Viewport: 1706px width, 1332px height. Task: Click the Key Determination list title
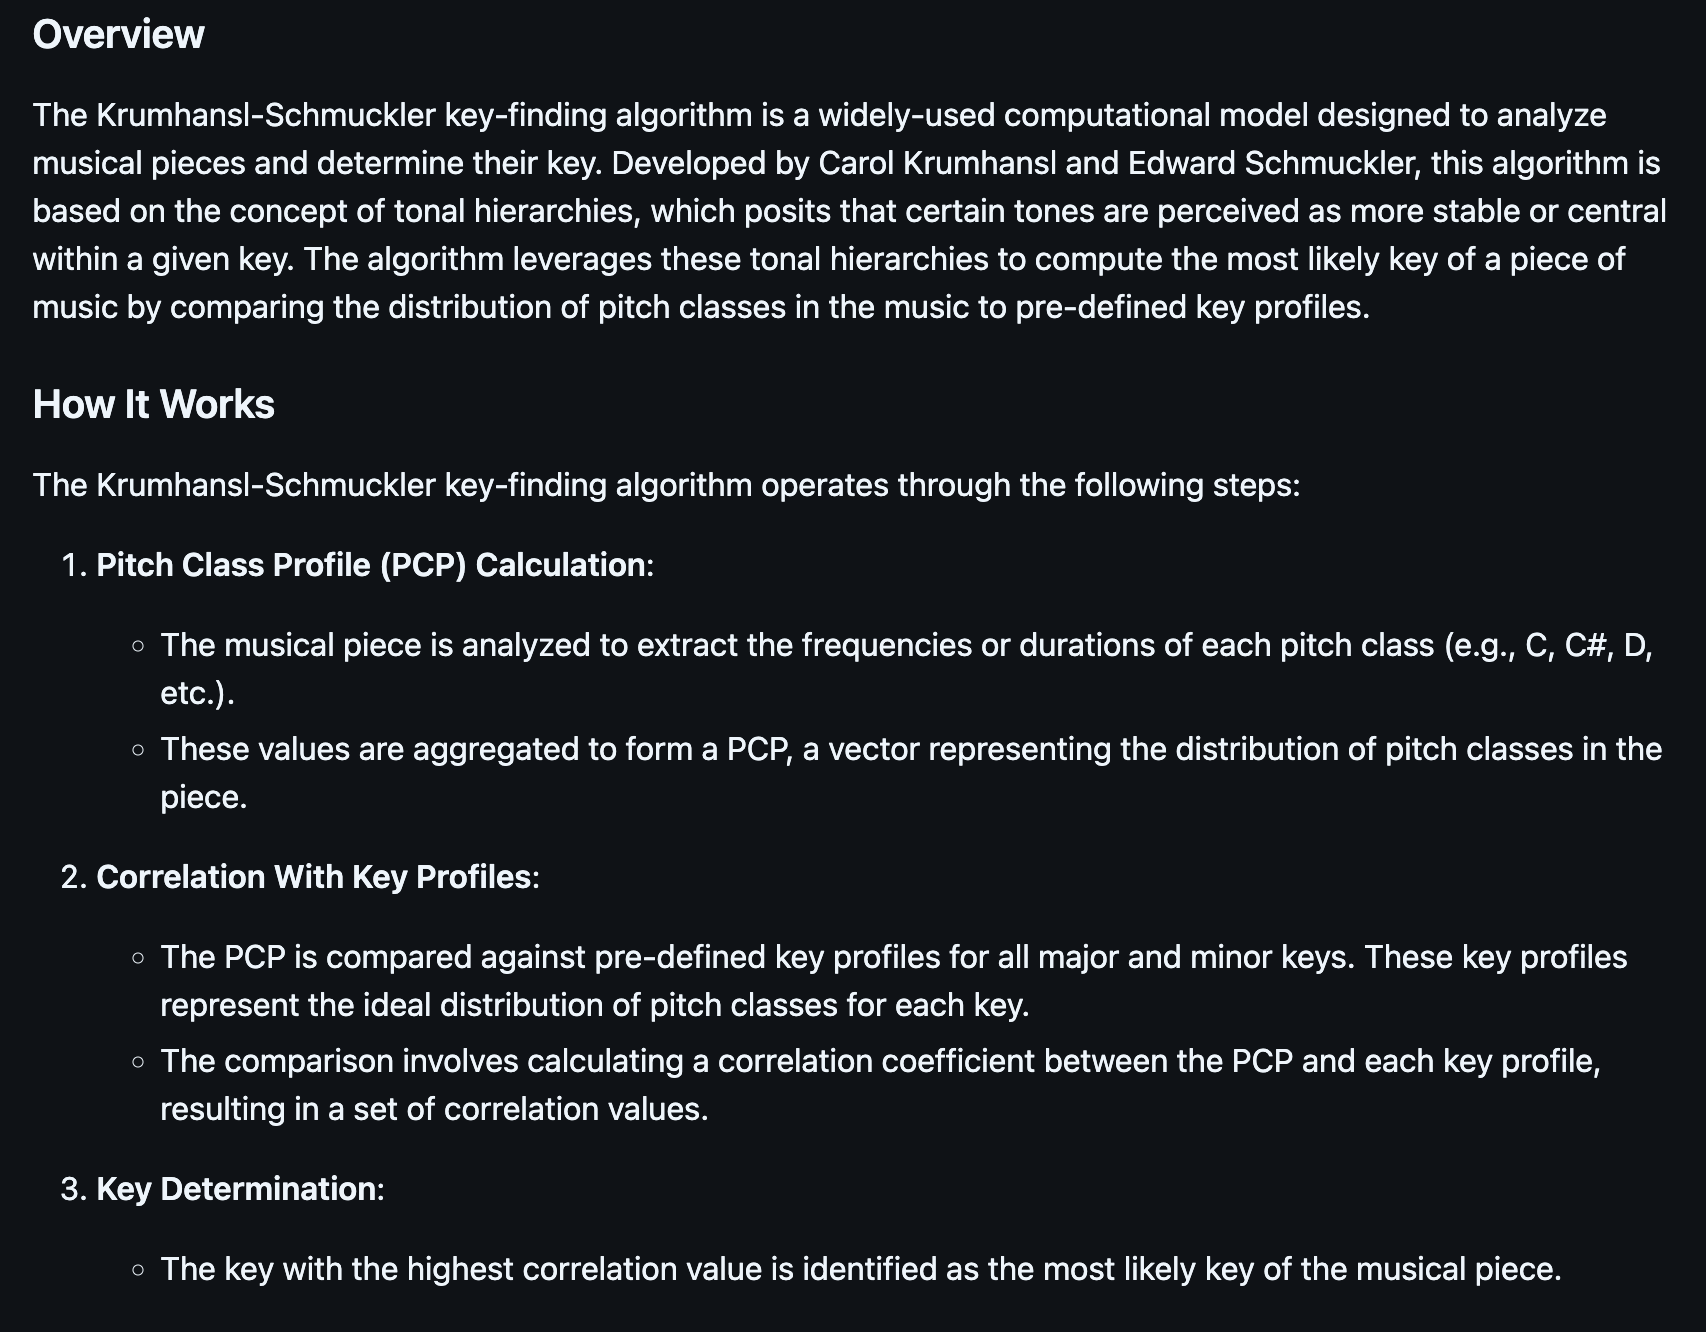pyautogui.click(x=236, y=1189)
